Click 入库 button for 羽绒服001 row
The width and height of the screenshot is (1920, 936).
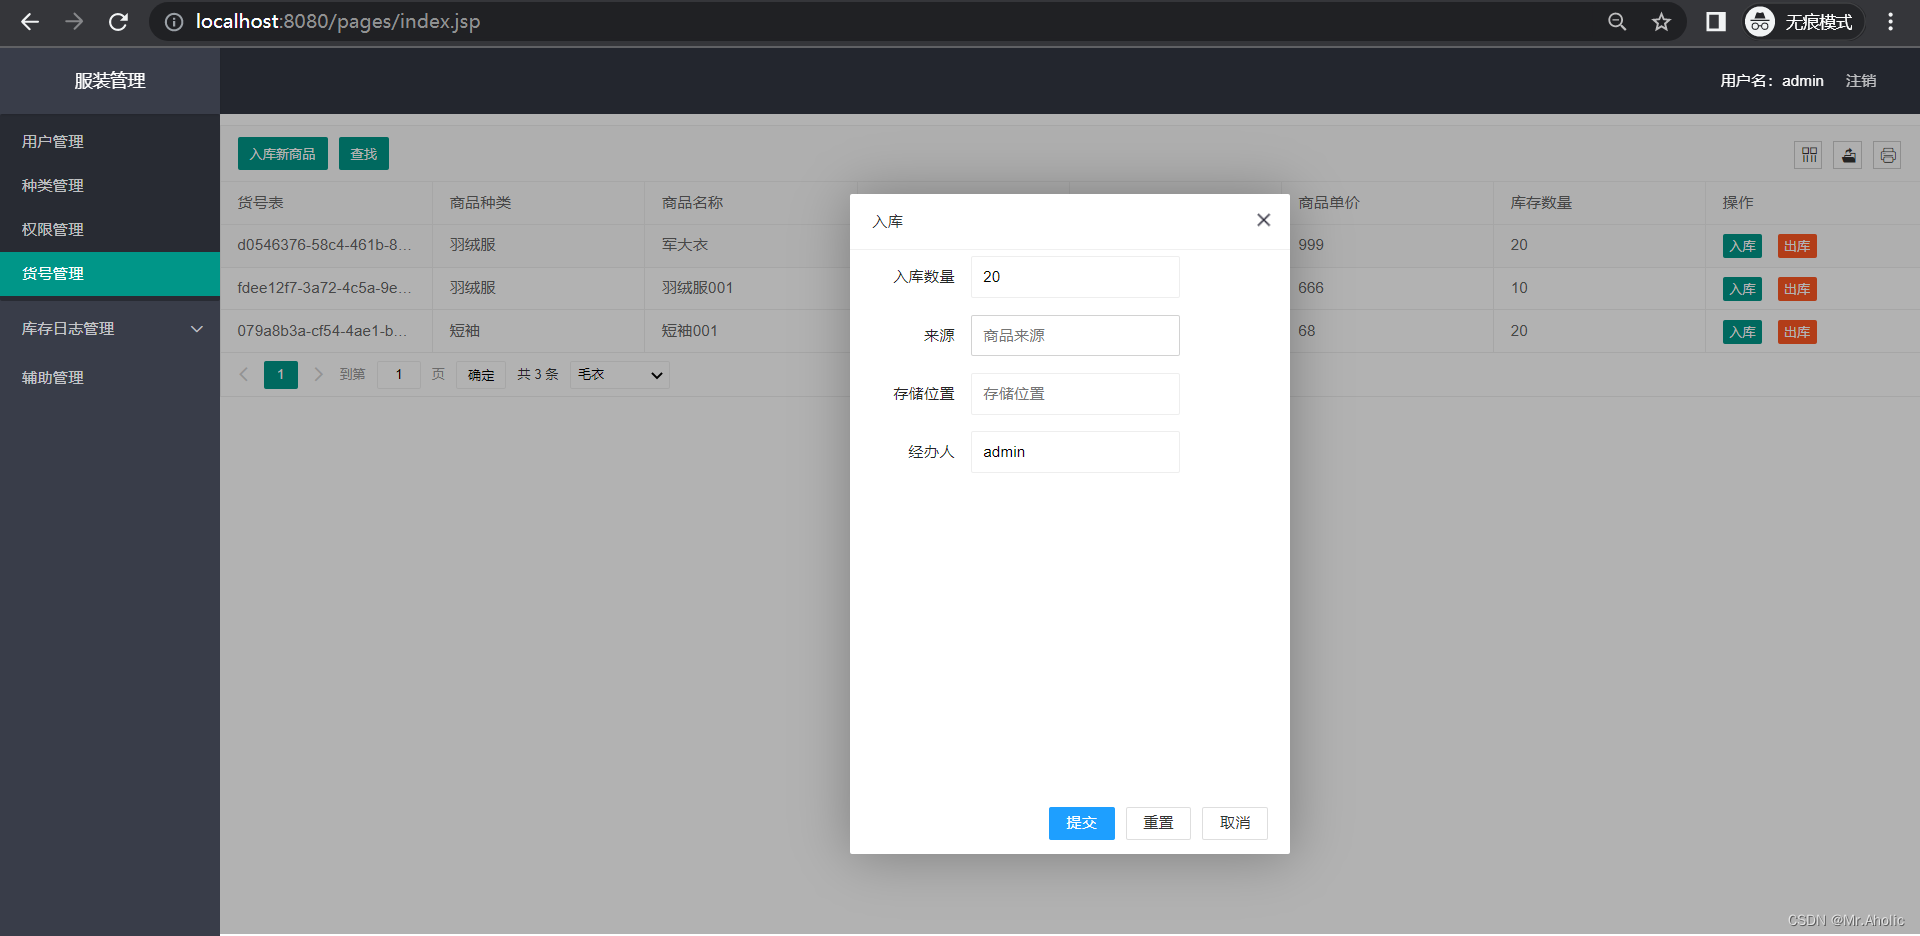[x=1742, y=289]
